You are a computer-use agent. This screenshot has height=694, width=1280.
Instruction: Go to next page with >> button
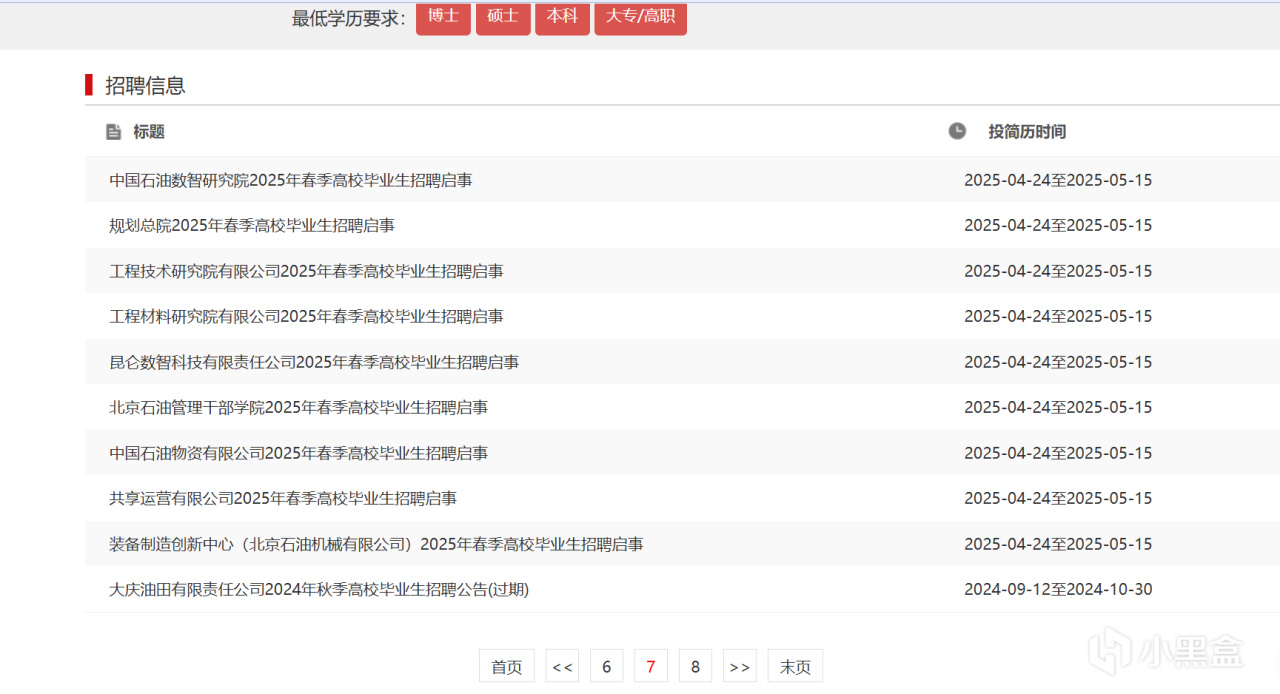pyautogui.click(x=740, y=666)
